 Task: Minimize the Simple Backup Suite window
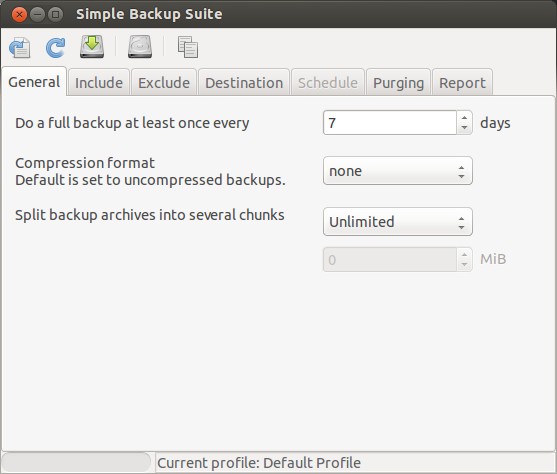point(37,15)
